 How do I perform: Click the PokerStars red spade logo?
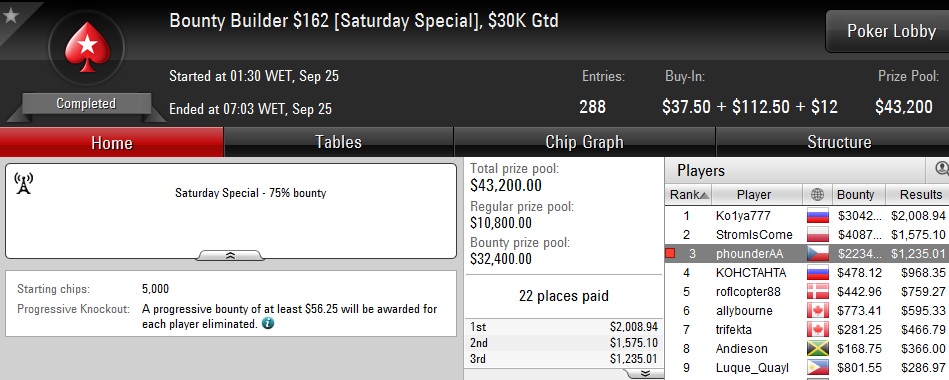point(86,47)
